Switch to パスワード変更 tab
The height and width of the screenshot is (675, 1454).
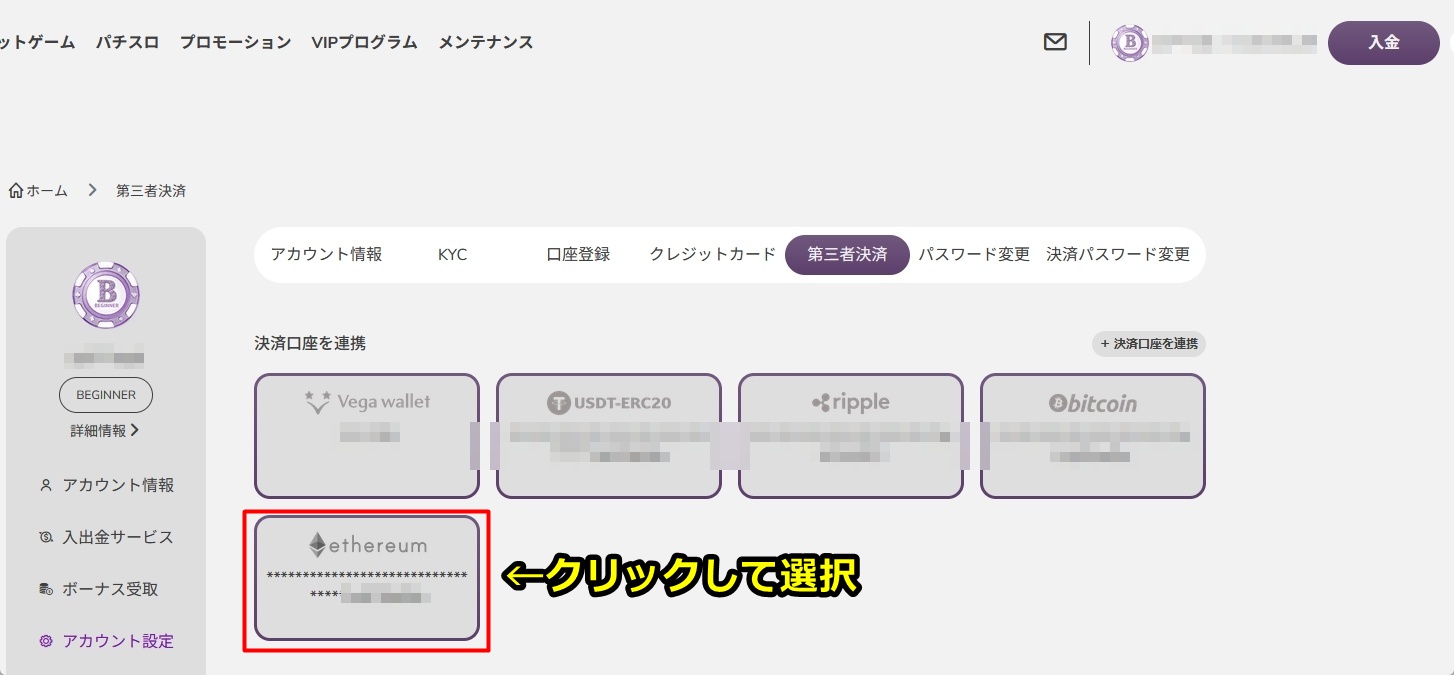click(974, 254)
